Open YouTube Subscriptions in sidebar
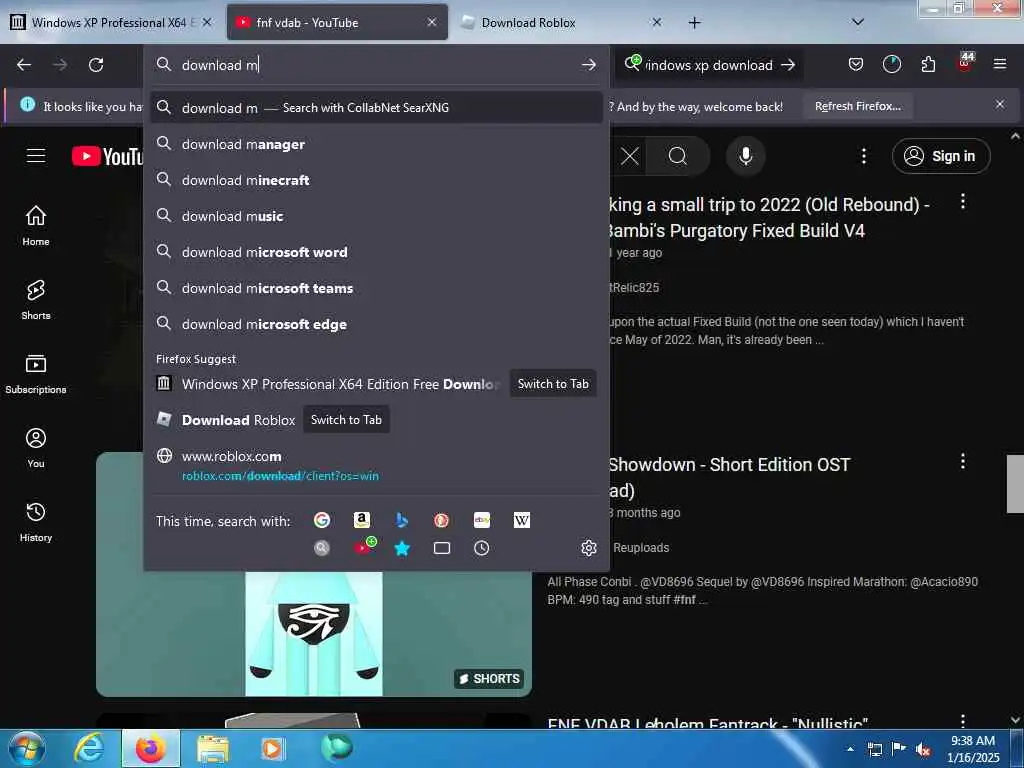1024x768 pixels. [x=36, y=374]
